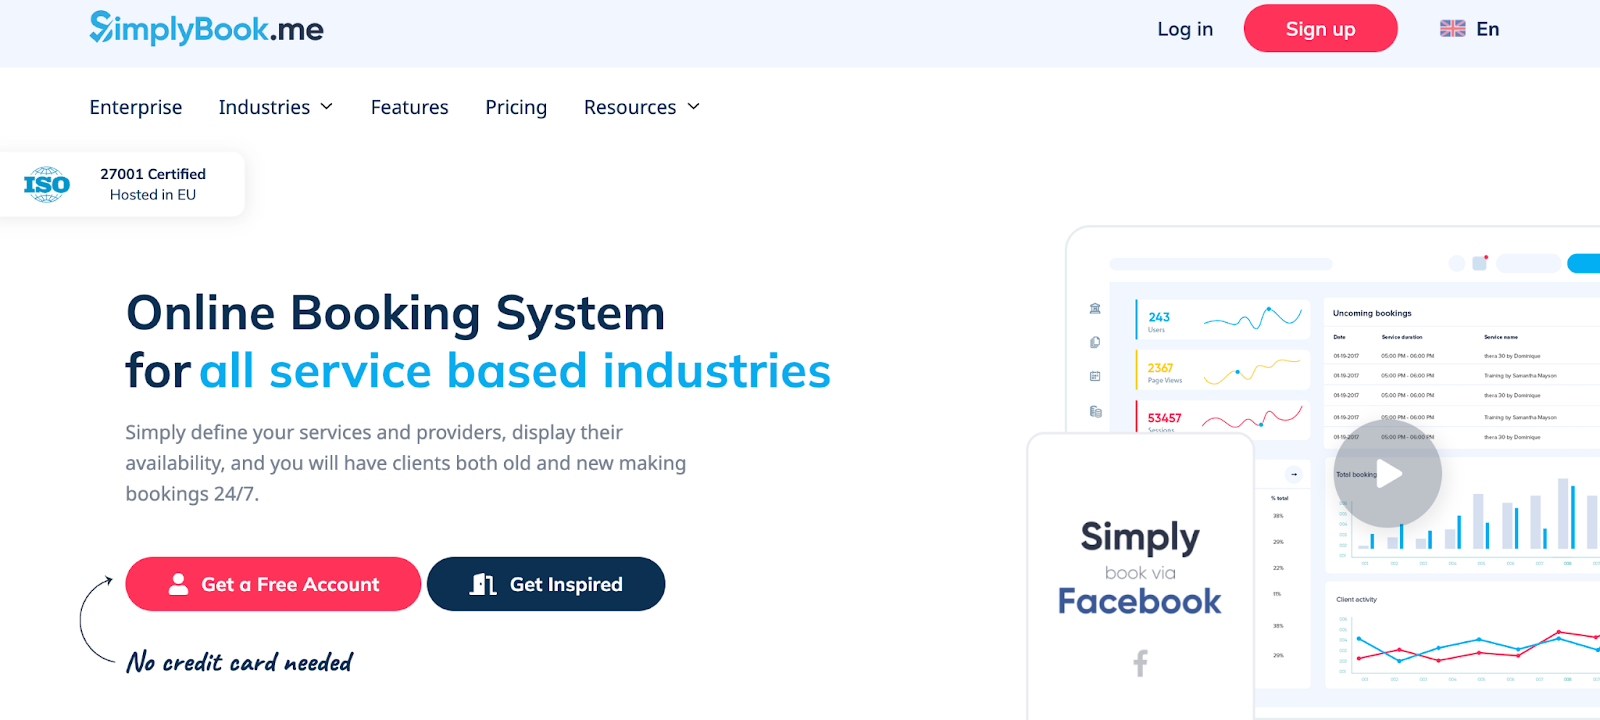Click the Hosted in EU text
The width and height of the screenshot is (1600, 720).
tap(153, 195)
